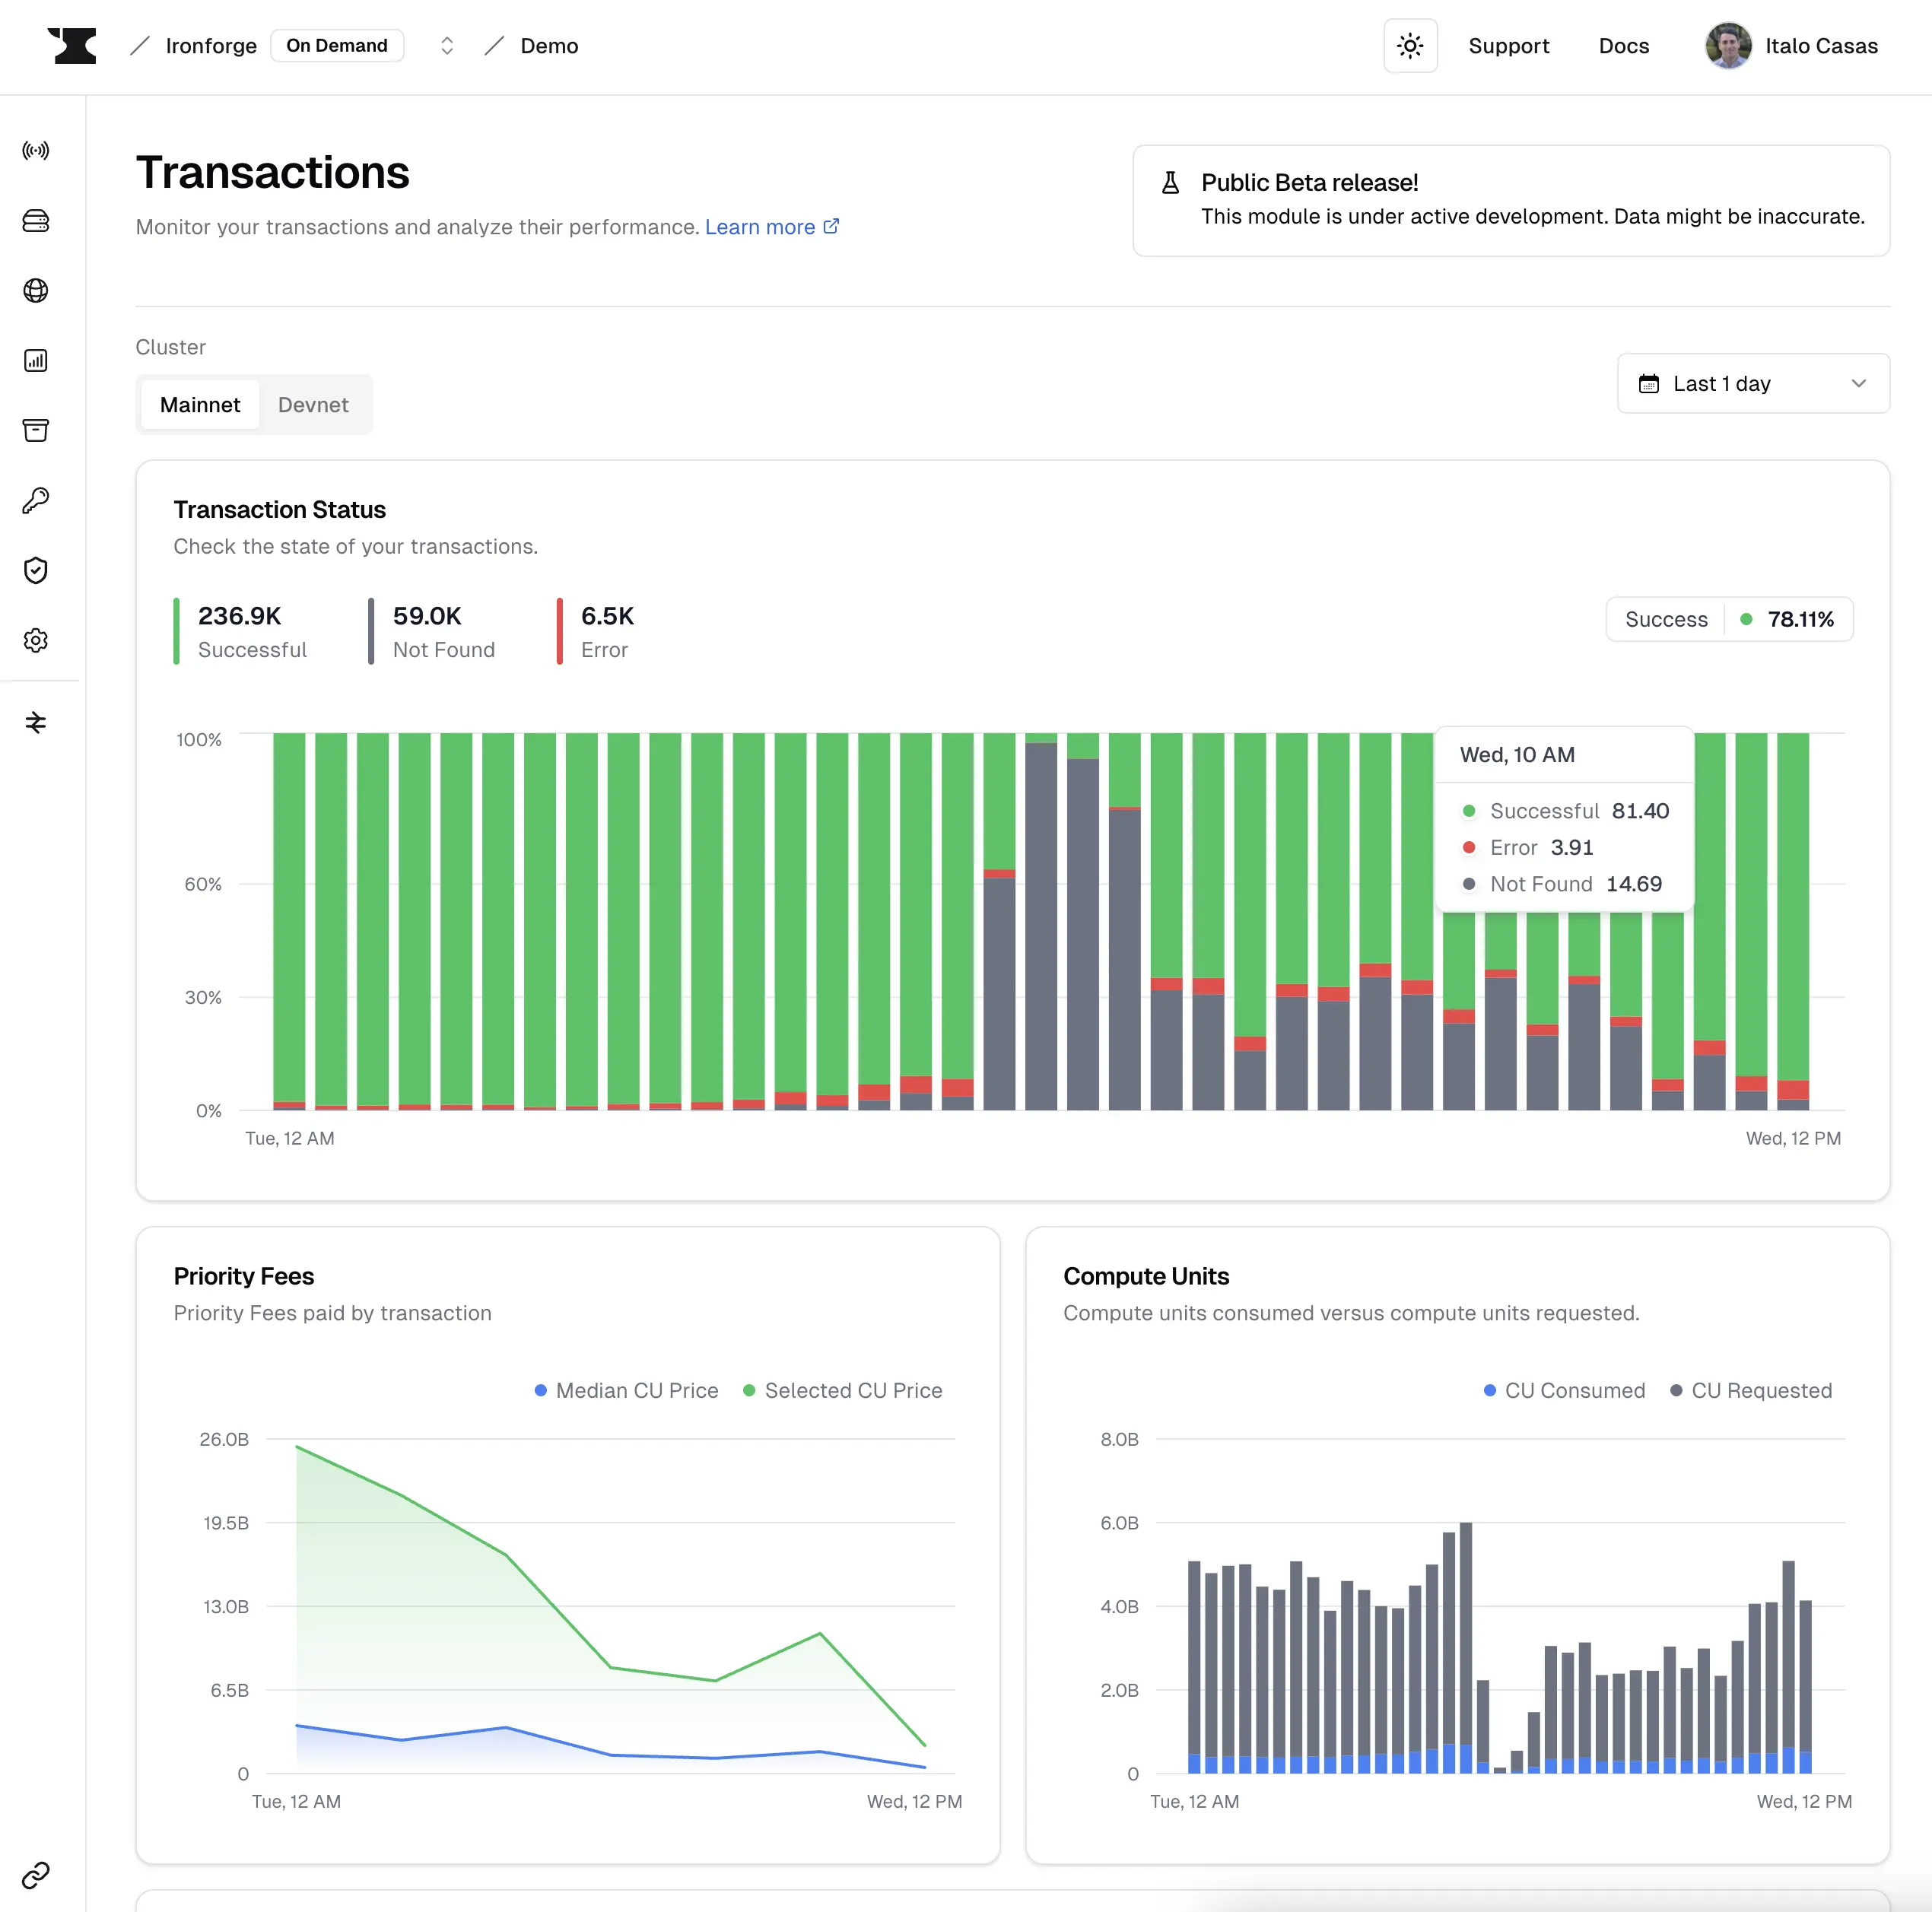The image size is (1932, 1912).
Task: Click the globe network icon
Action: coord(36,291)
